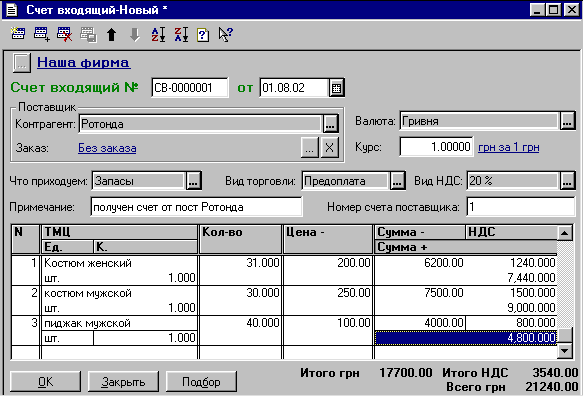Viewport: 583px width, 396px height.
Task: Move row up with black arrow
Action: click(111, 35)
